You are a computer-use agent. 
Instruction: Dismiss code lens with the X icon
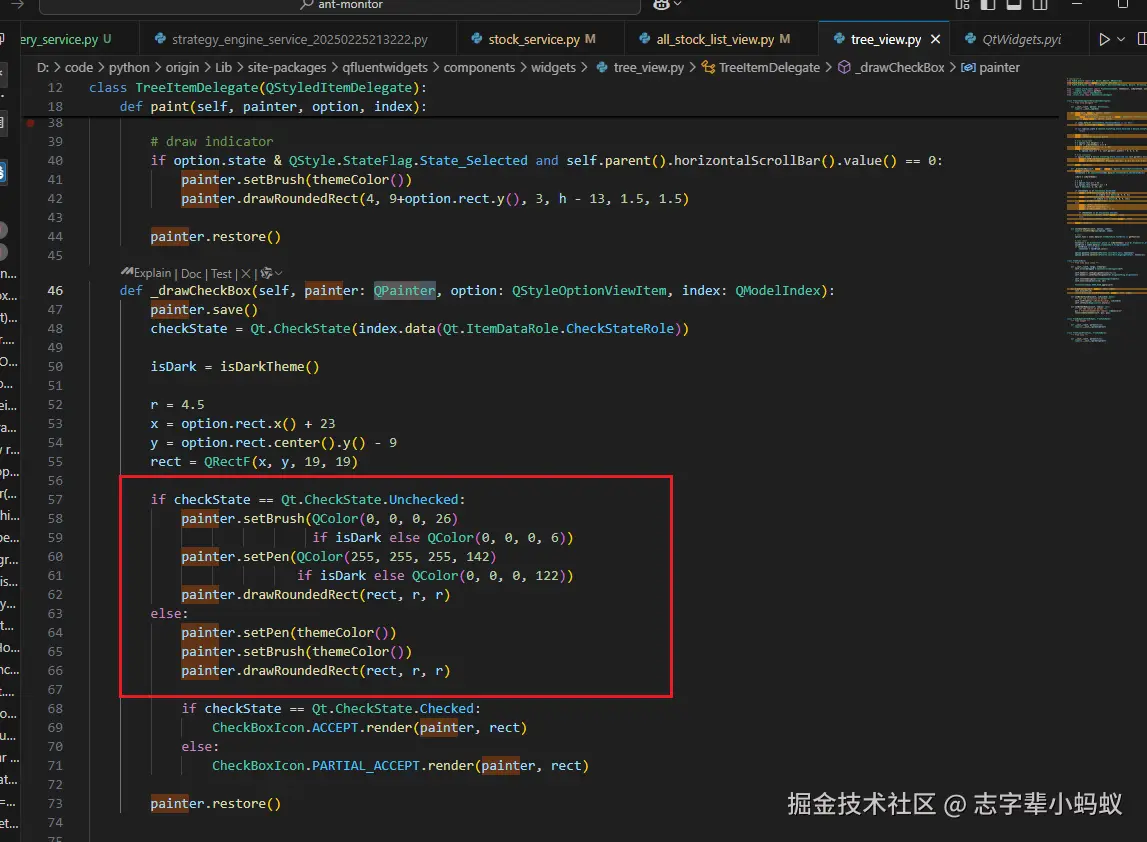(246, 274)
